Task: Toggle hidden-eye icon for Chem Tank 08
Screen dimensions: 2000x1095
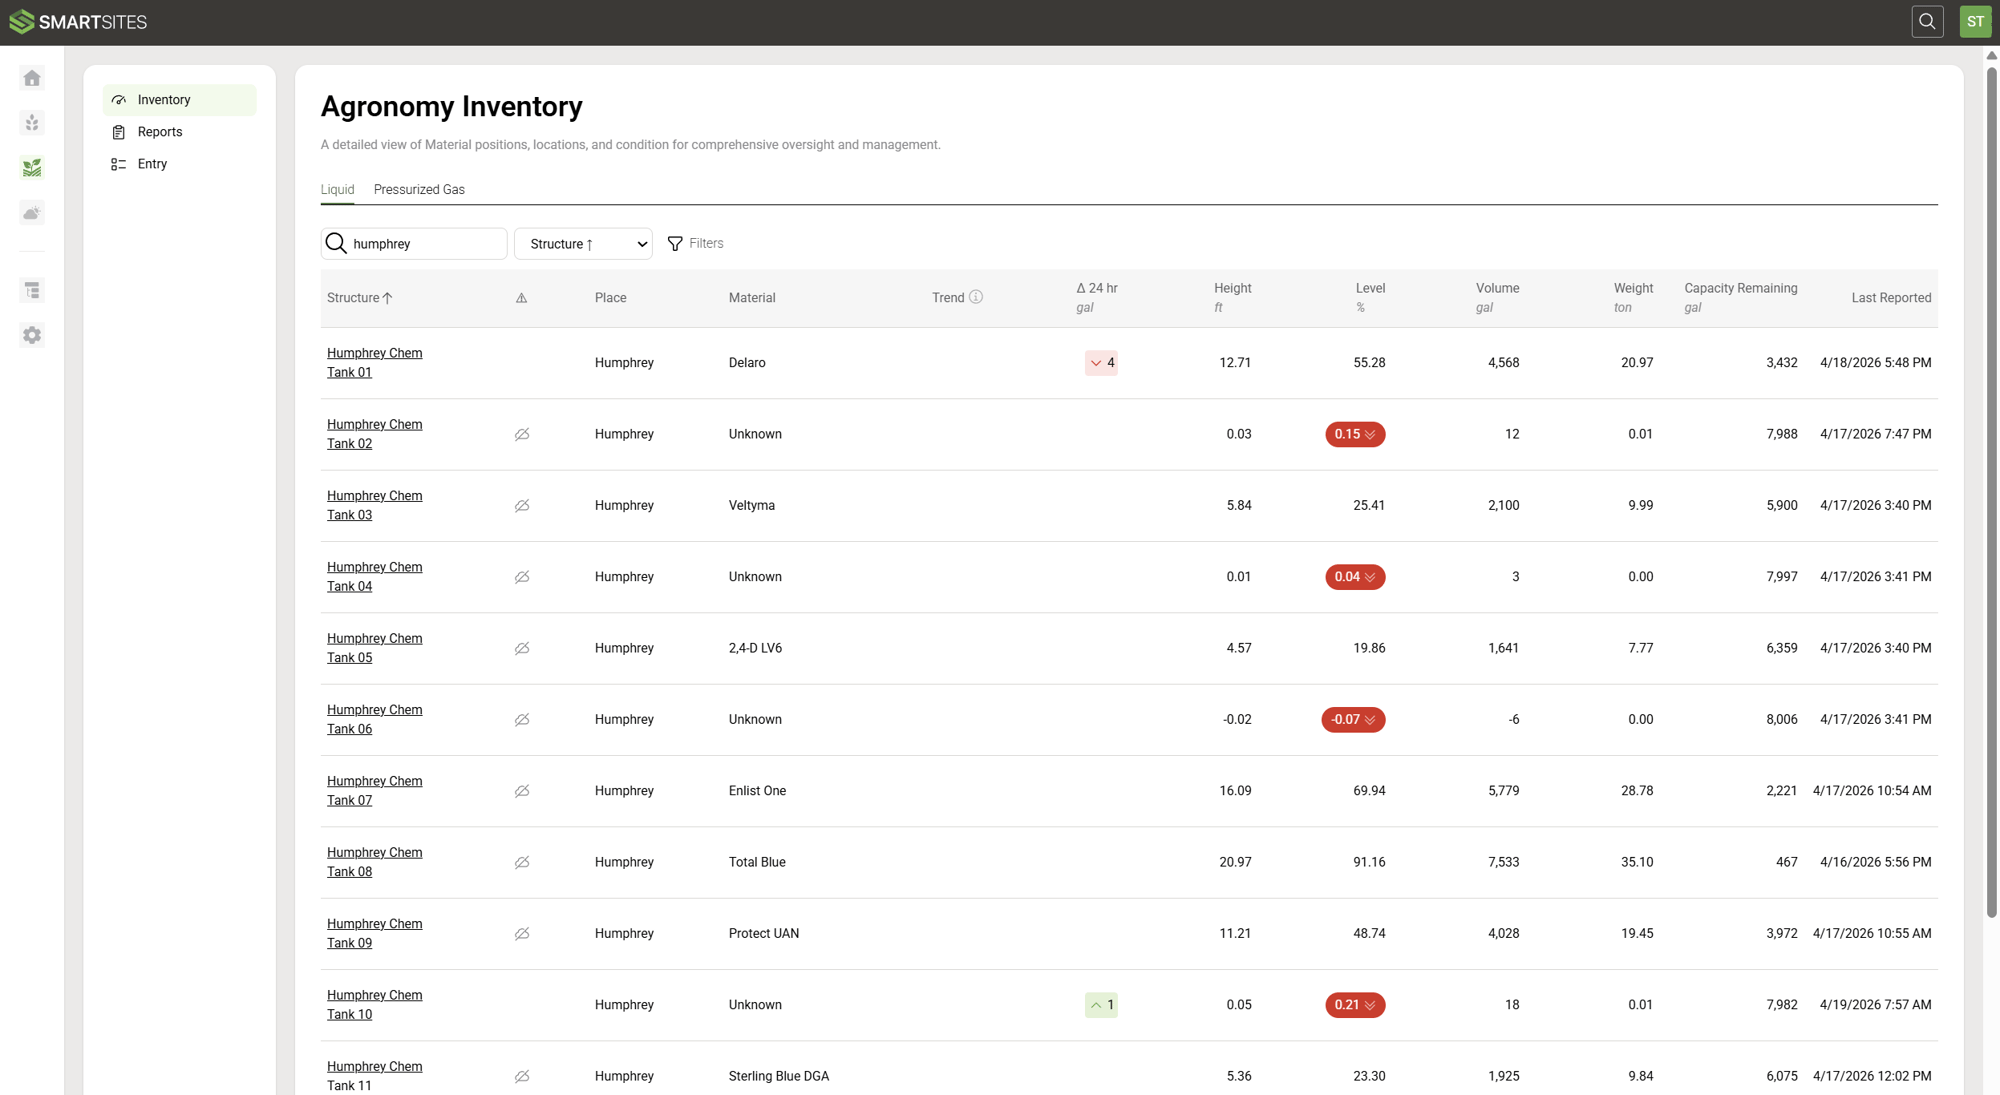Action: [522, 862]
